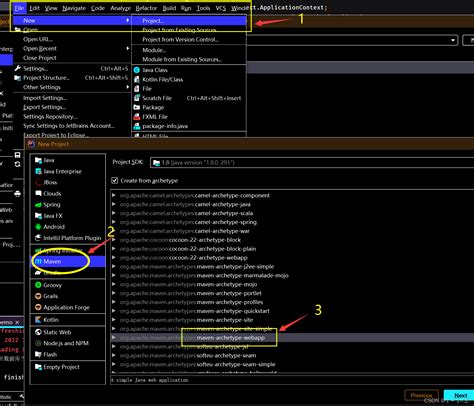Click the Next button

tap(460, 396)
